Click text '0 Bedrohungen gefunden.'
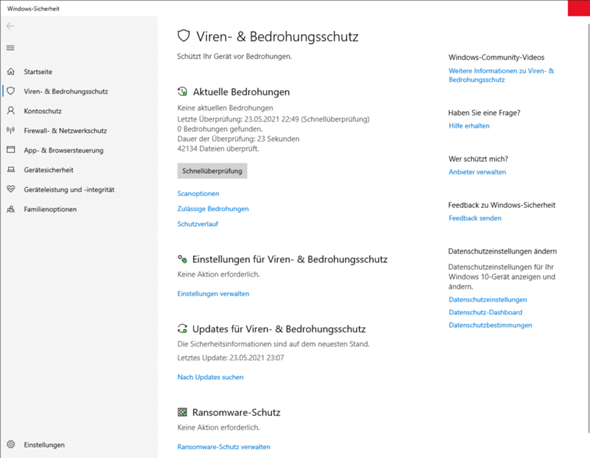 (x=220, y=129)
